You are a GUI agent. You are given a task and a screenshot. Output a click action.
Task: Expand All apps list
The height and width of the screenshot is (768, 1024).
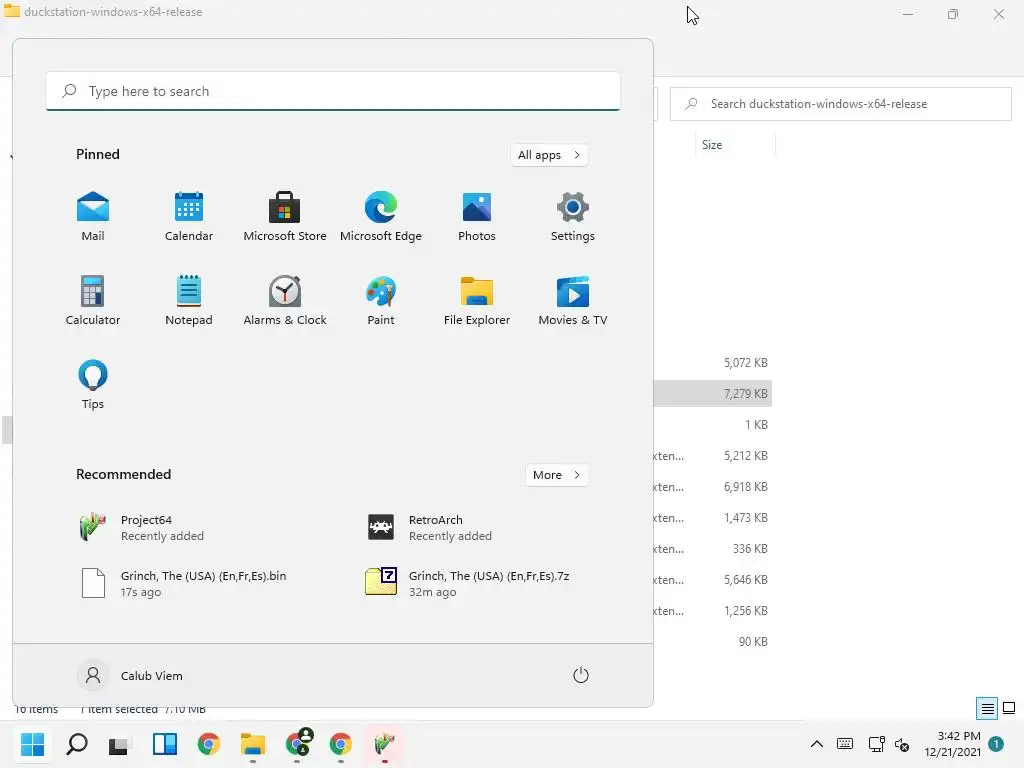pyautogui.click(x=549, y=155)
